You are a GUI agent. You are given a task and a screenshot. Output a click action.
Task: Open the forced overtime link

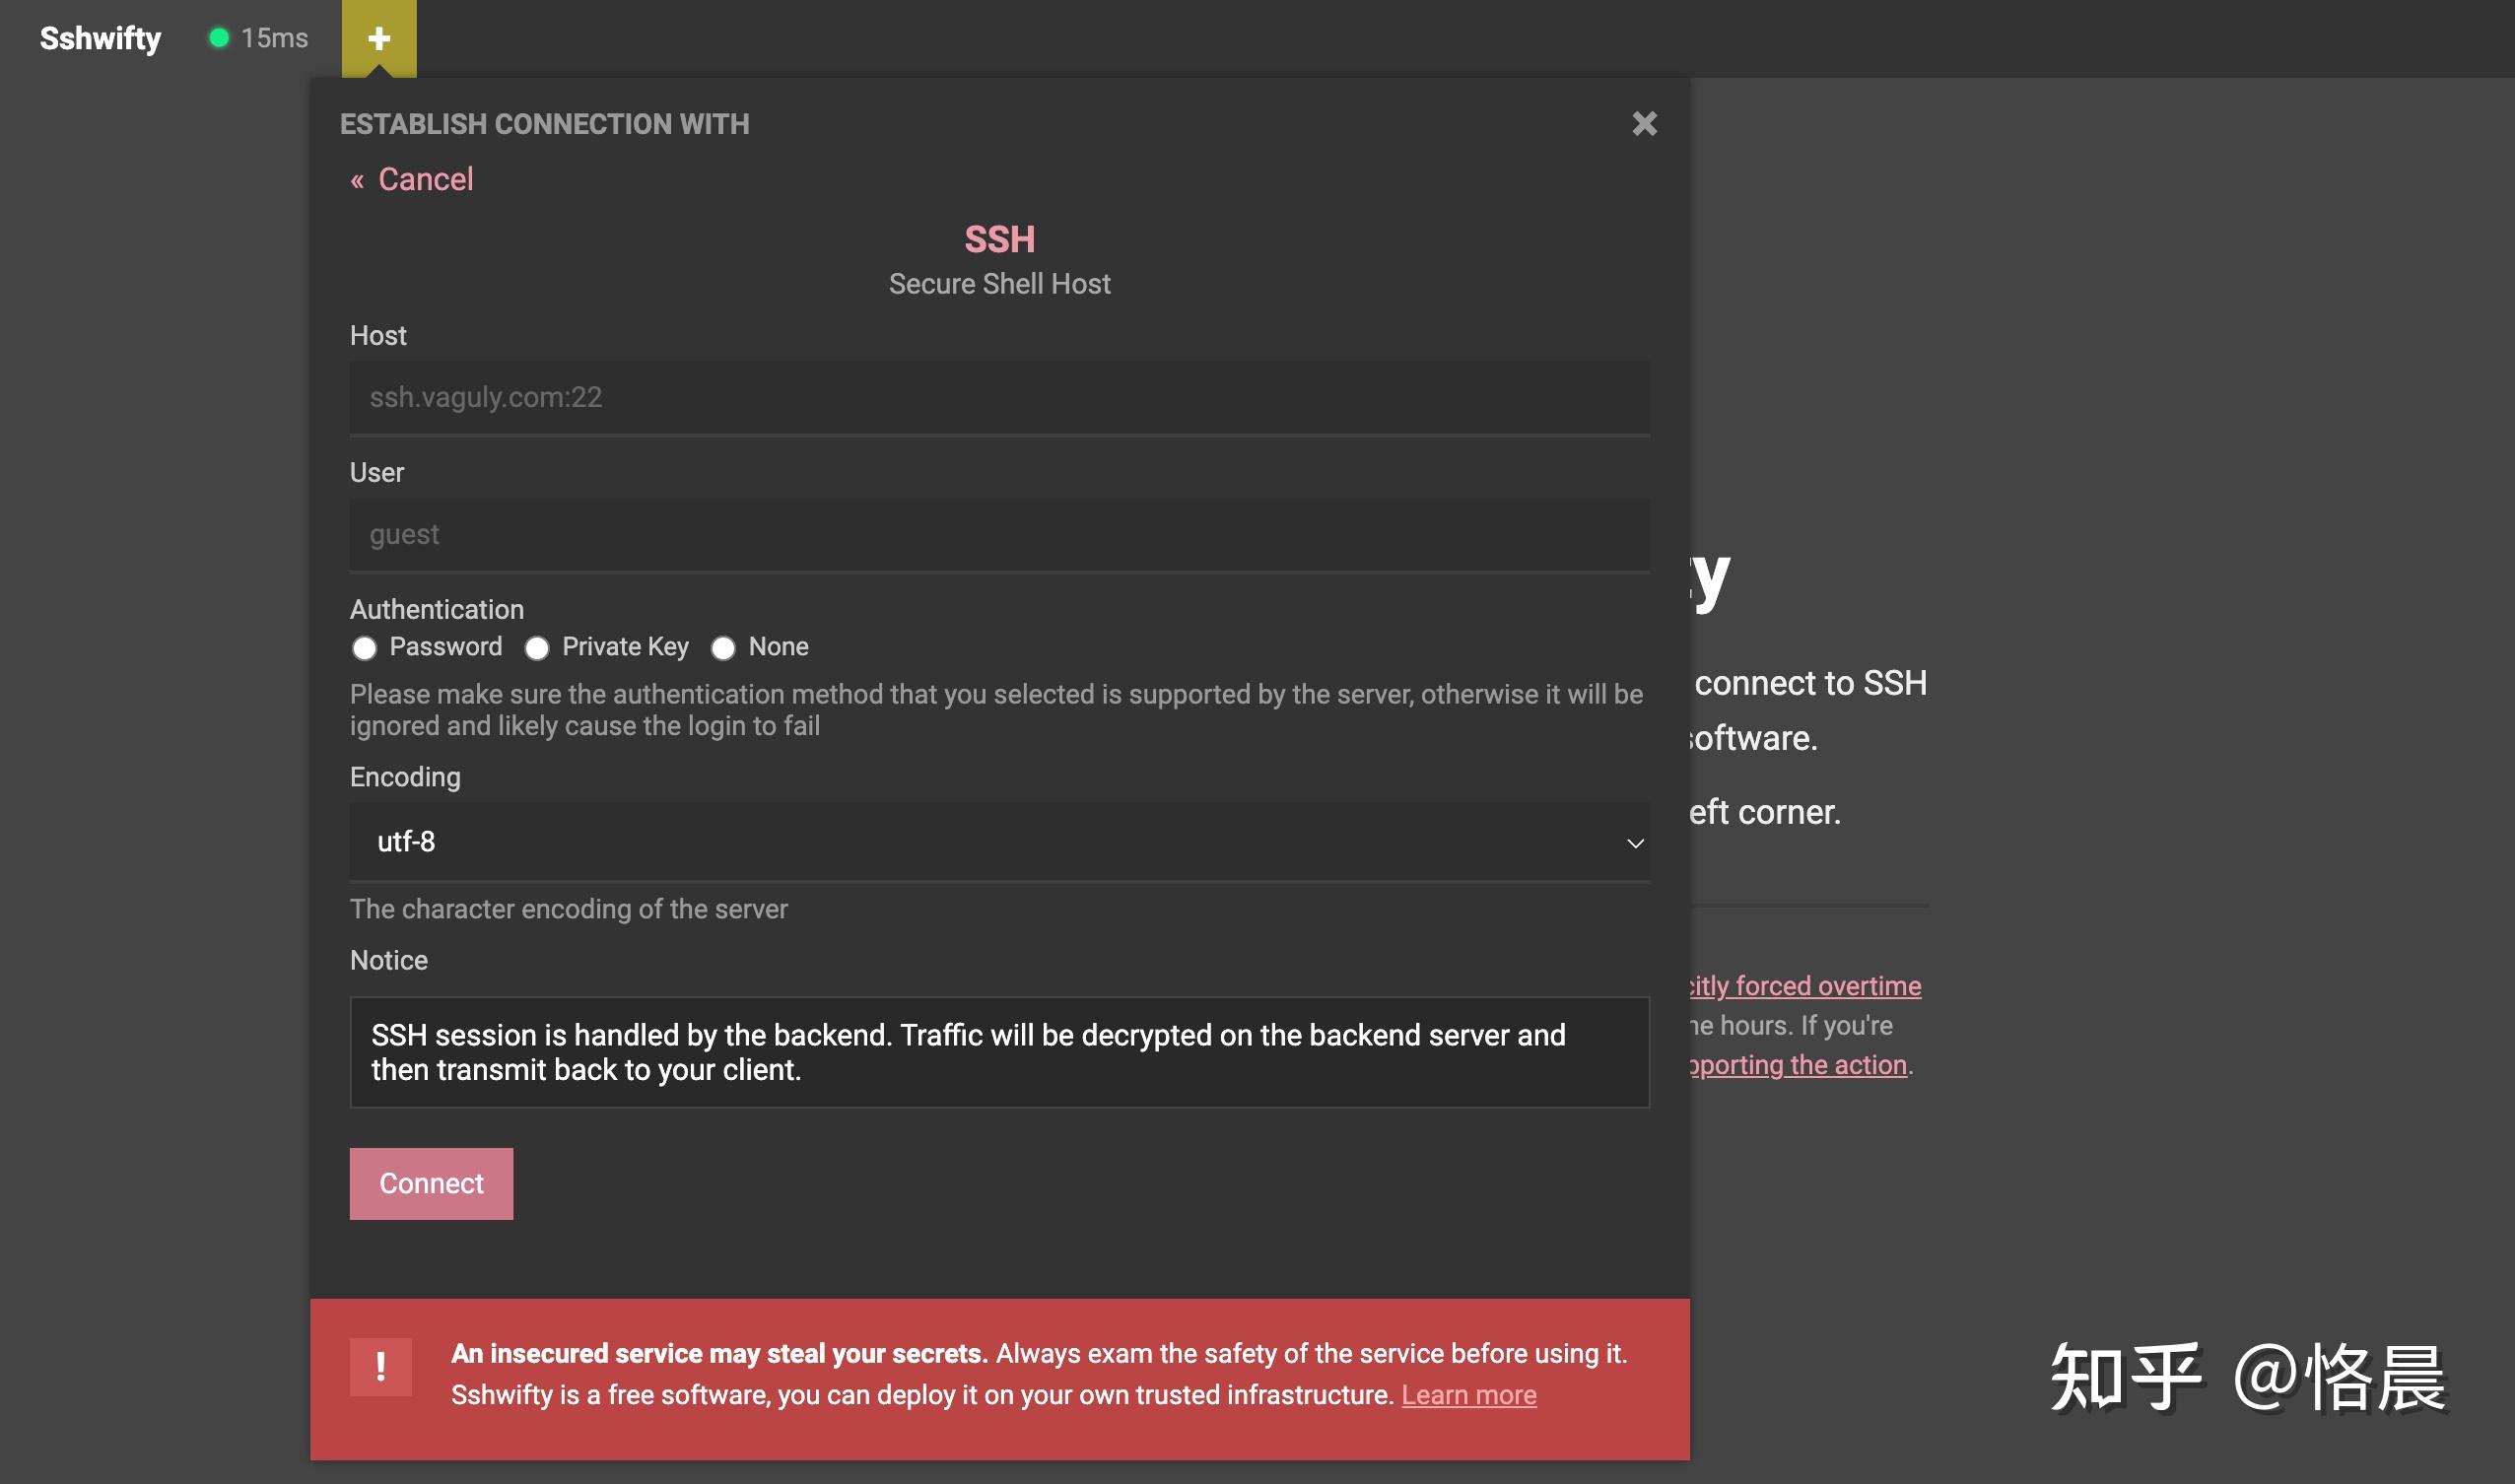[1805, 986]
